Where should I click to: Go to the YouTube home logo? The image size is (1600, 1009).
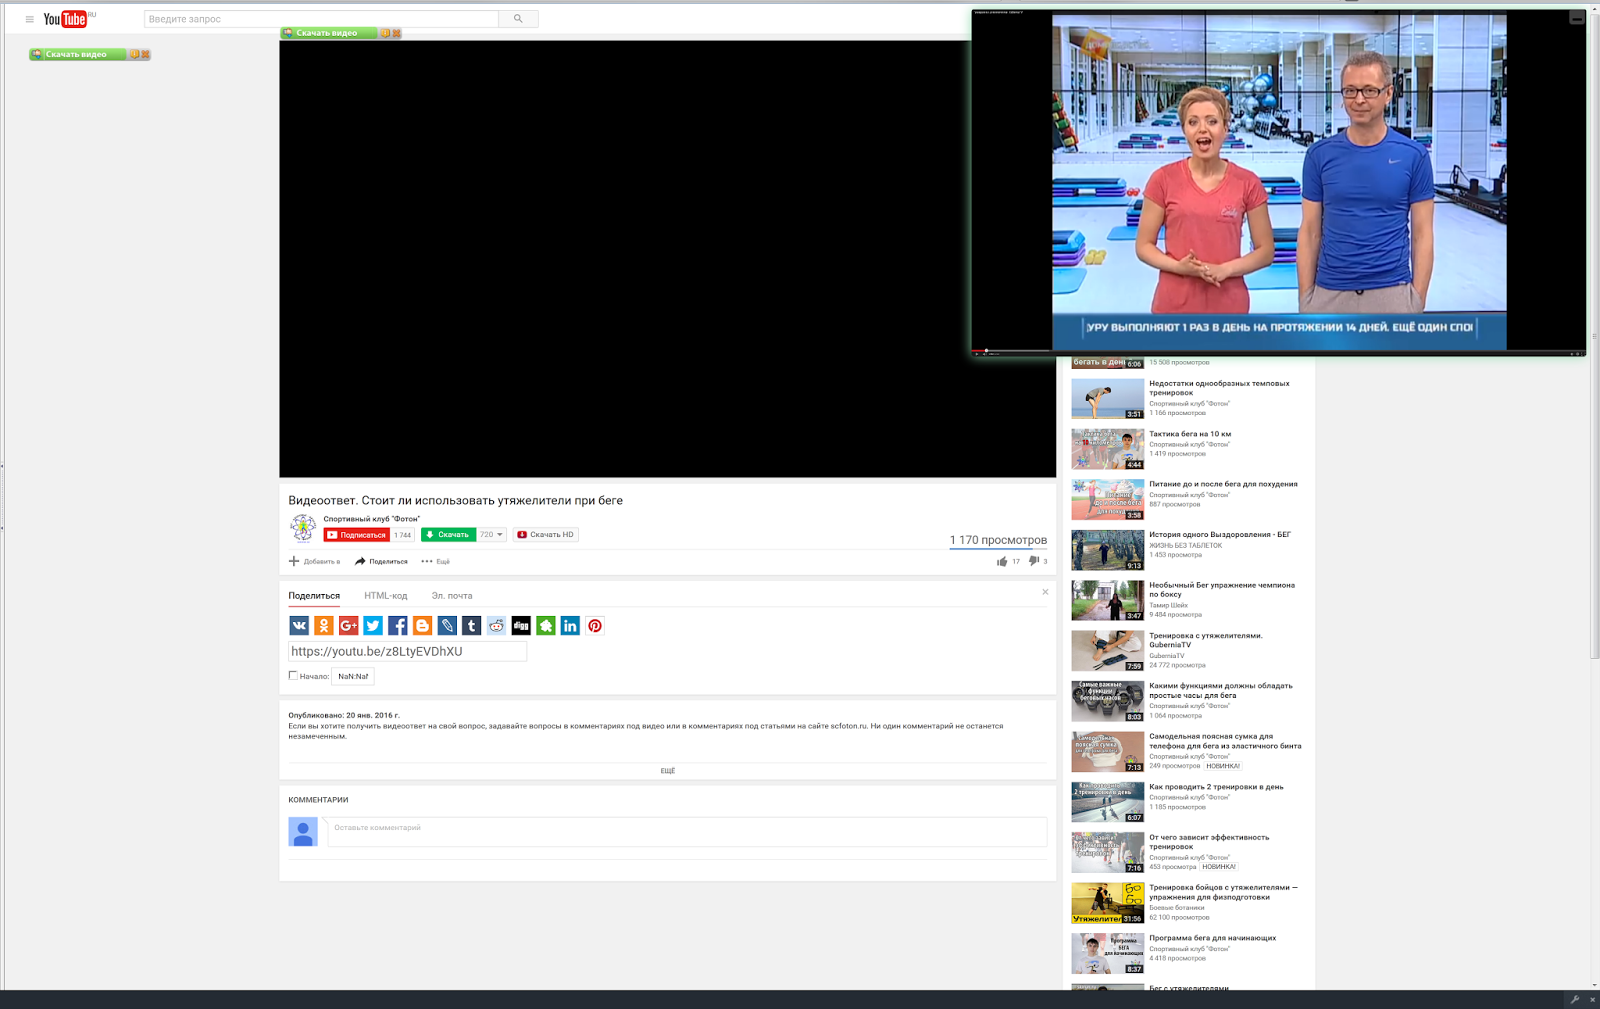(66, 19)
